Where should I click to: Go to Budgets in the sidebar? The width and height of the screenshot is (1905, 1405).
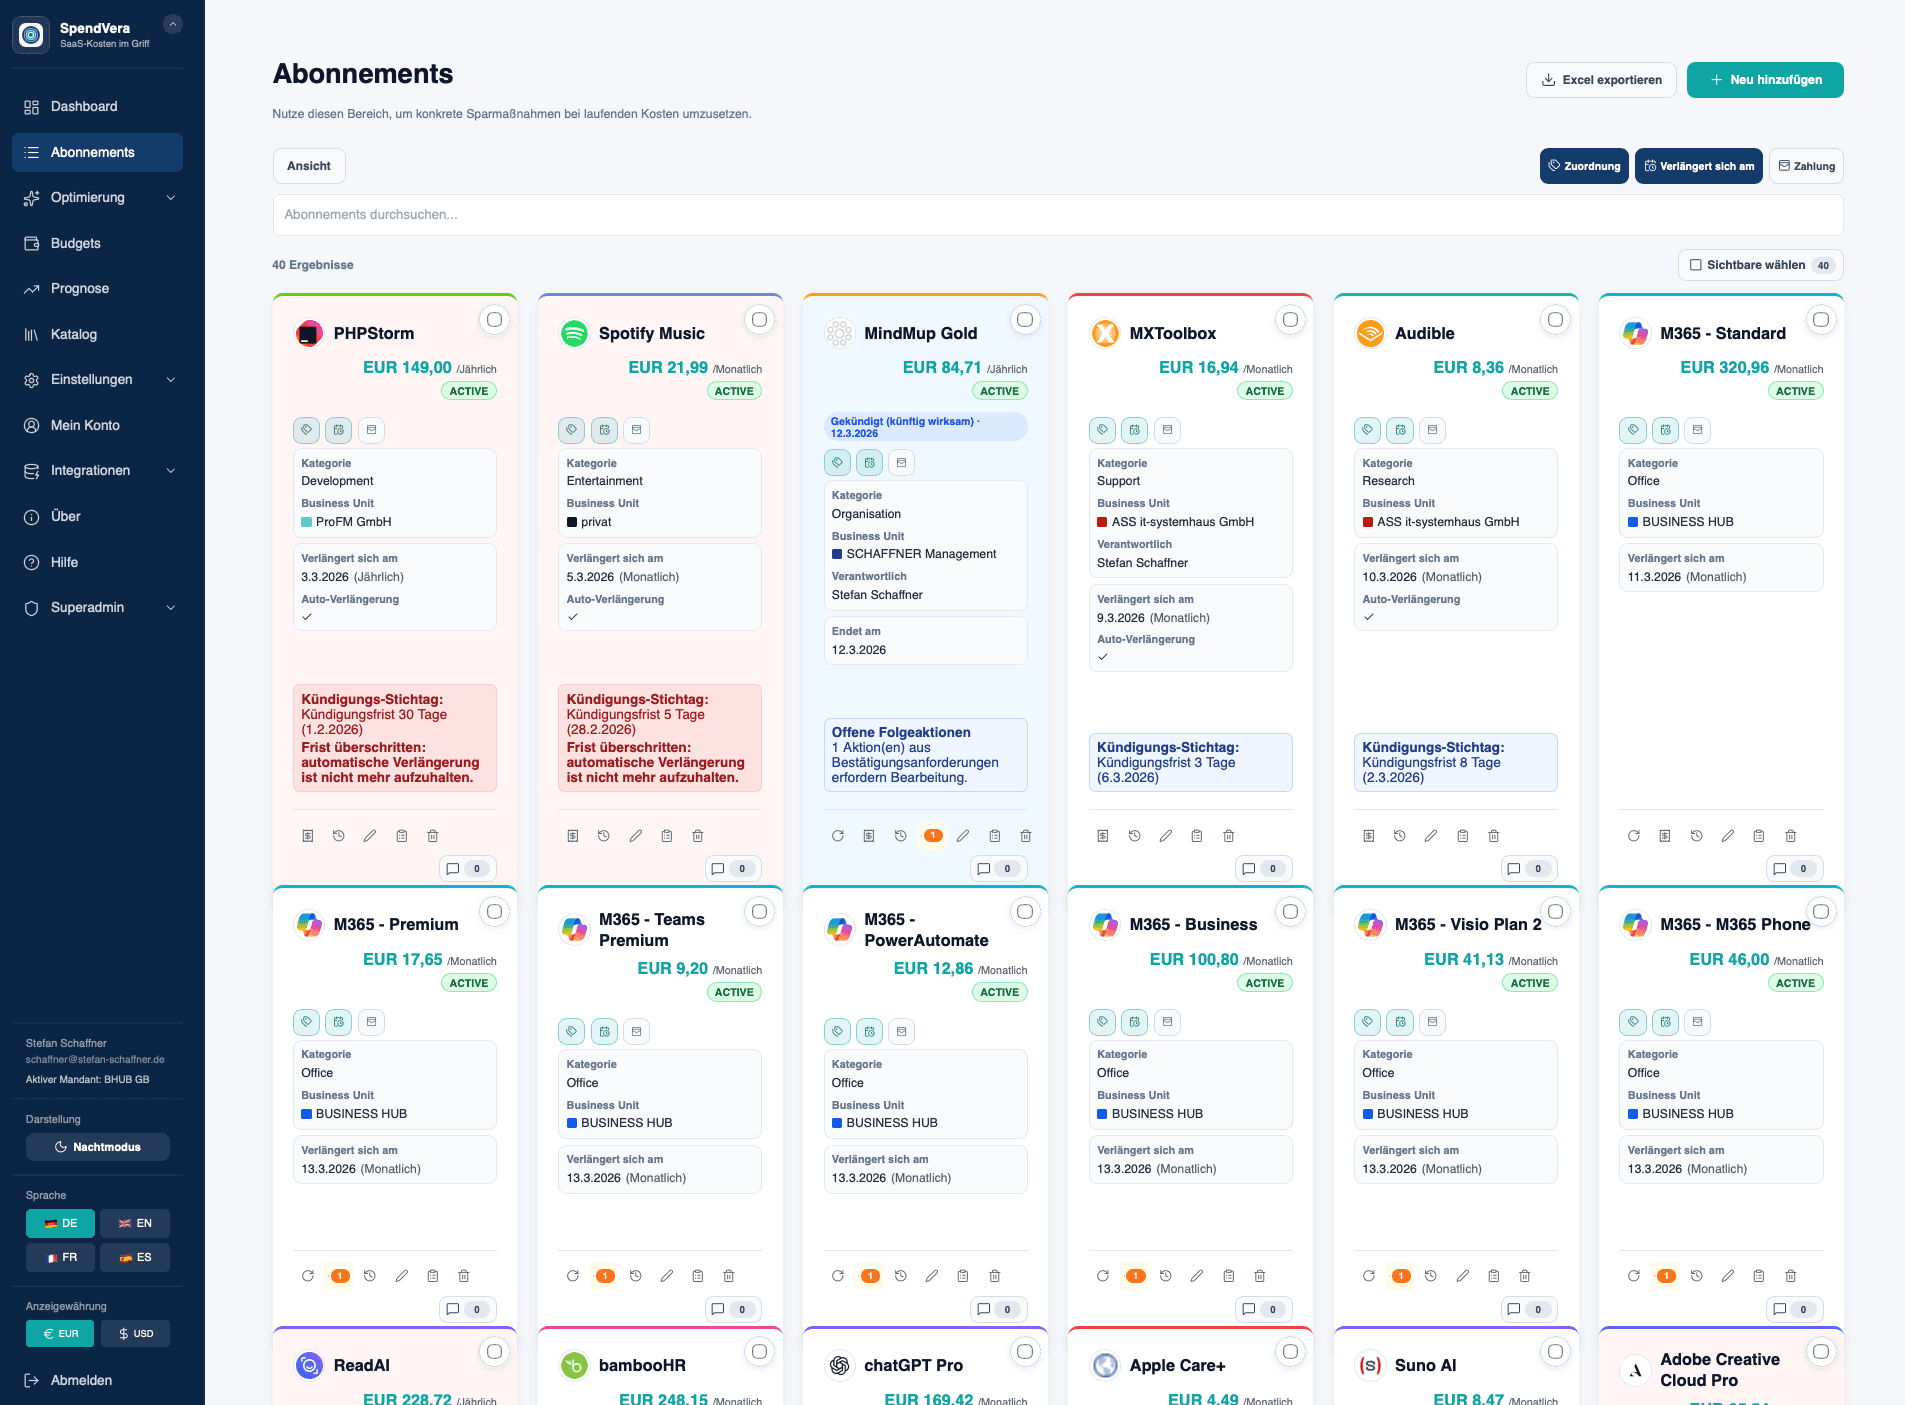click(76, 244)
